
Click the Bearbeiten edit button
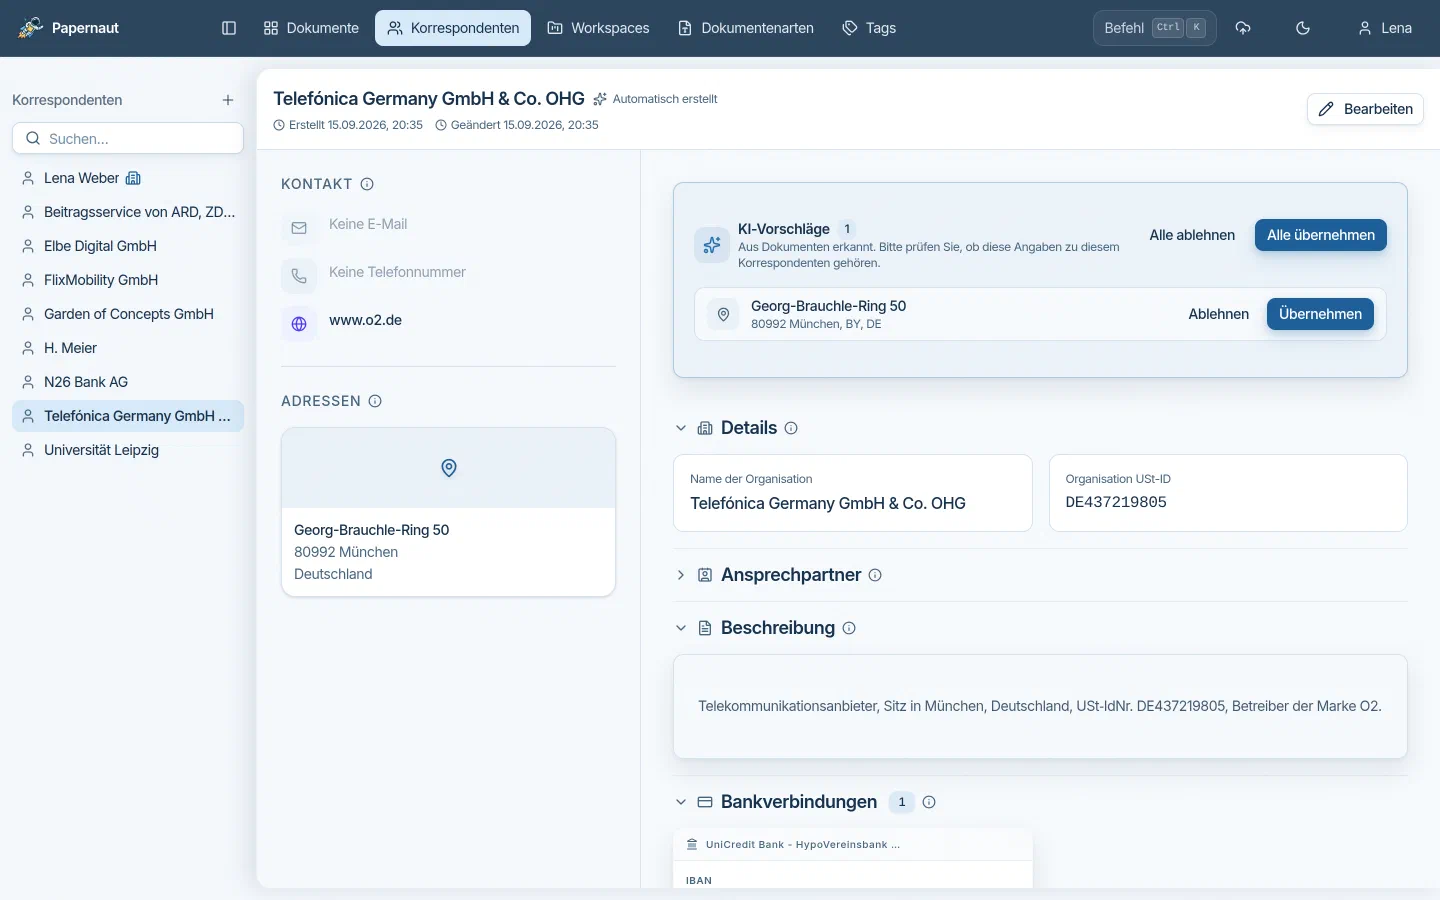pos(1365,109)
